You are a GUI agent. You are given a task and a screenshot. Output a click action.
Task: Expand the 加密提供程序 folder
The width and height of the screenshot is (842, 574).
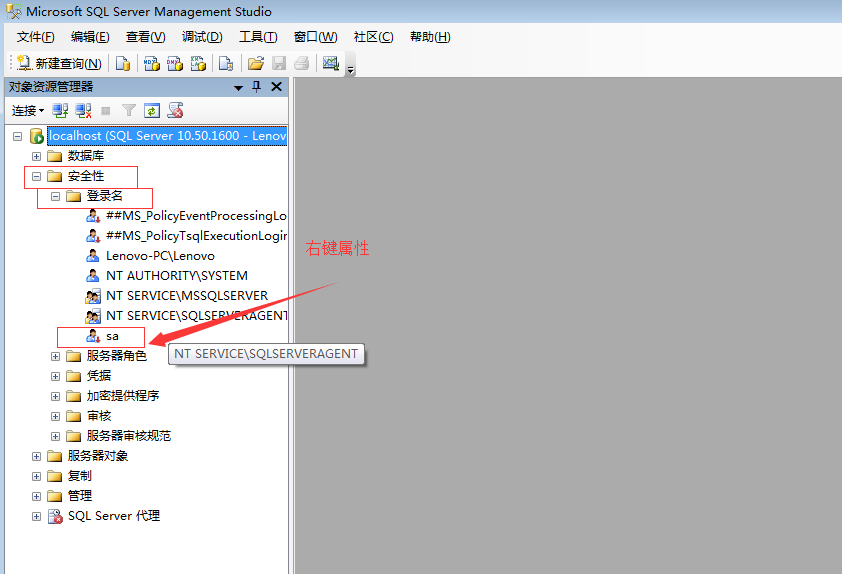click(55, 396)
